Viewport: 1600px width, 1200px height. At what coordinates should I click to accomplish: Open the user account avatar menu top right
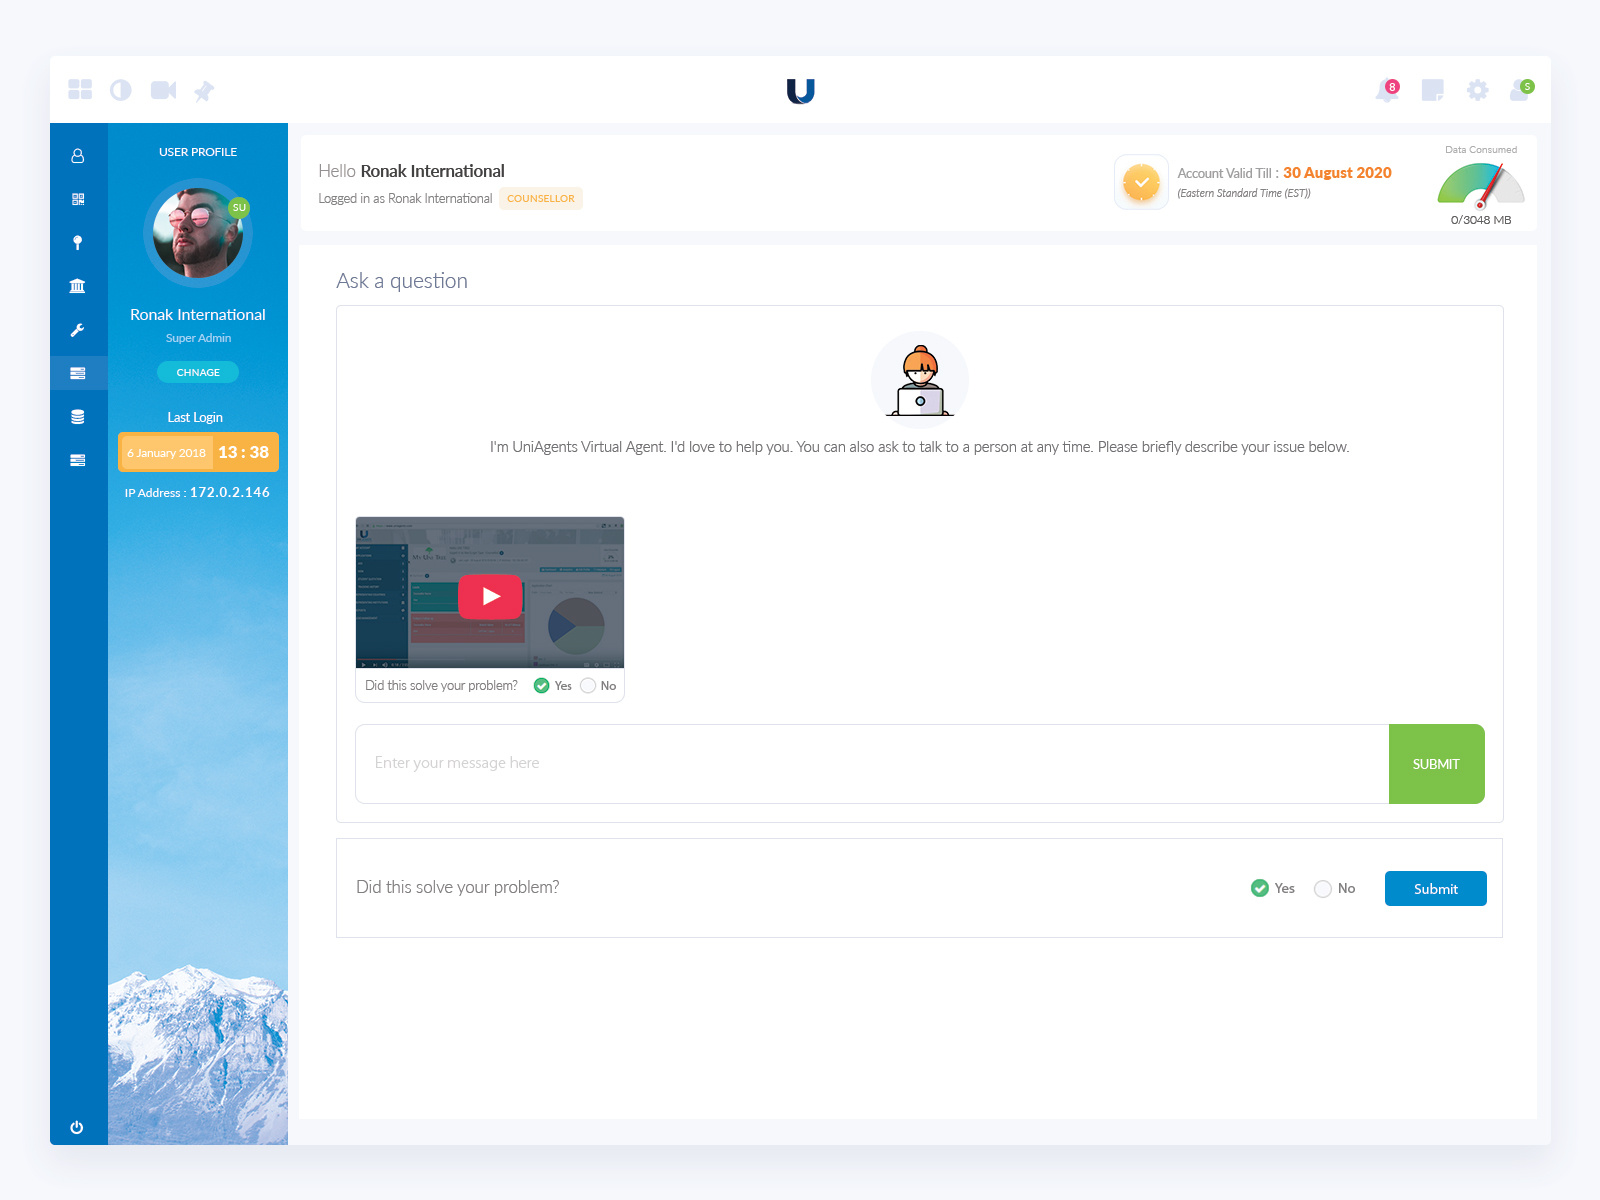(x=1522, y=90)
